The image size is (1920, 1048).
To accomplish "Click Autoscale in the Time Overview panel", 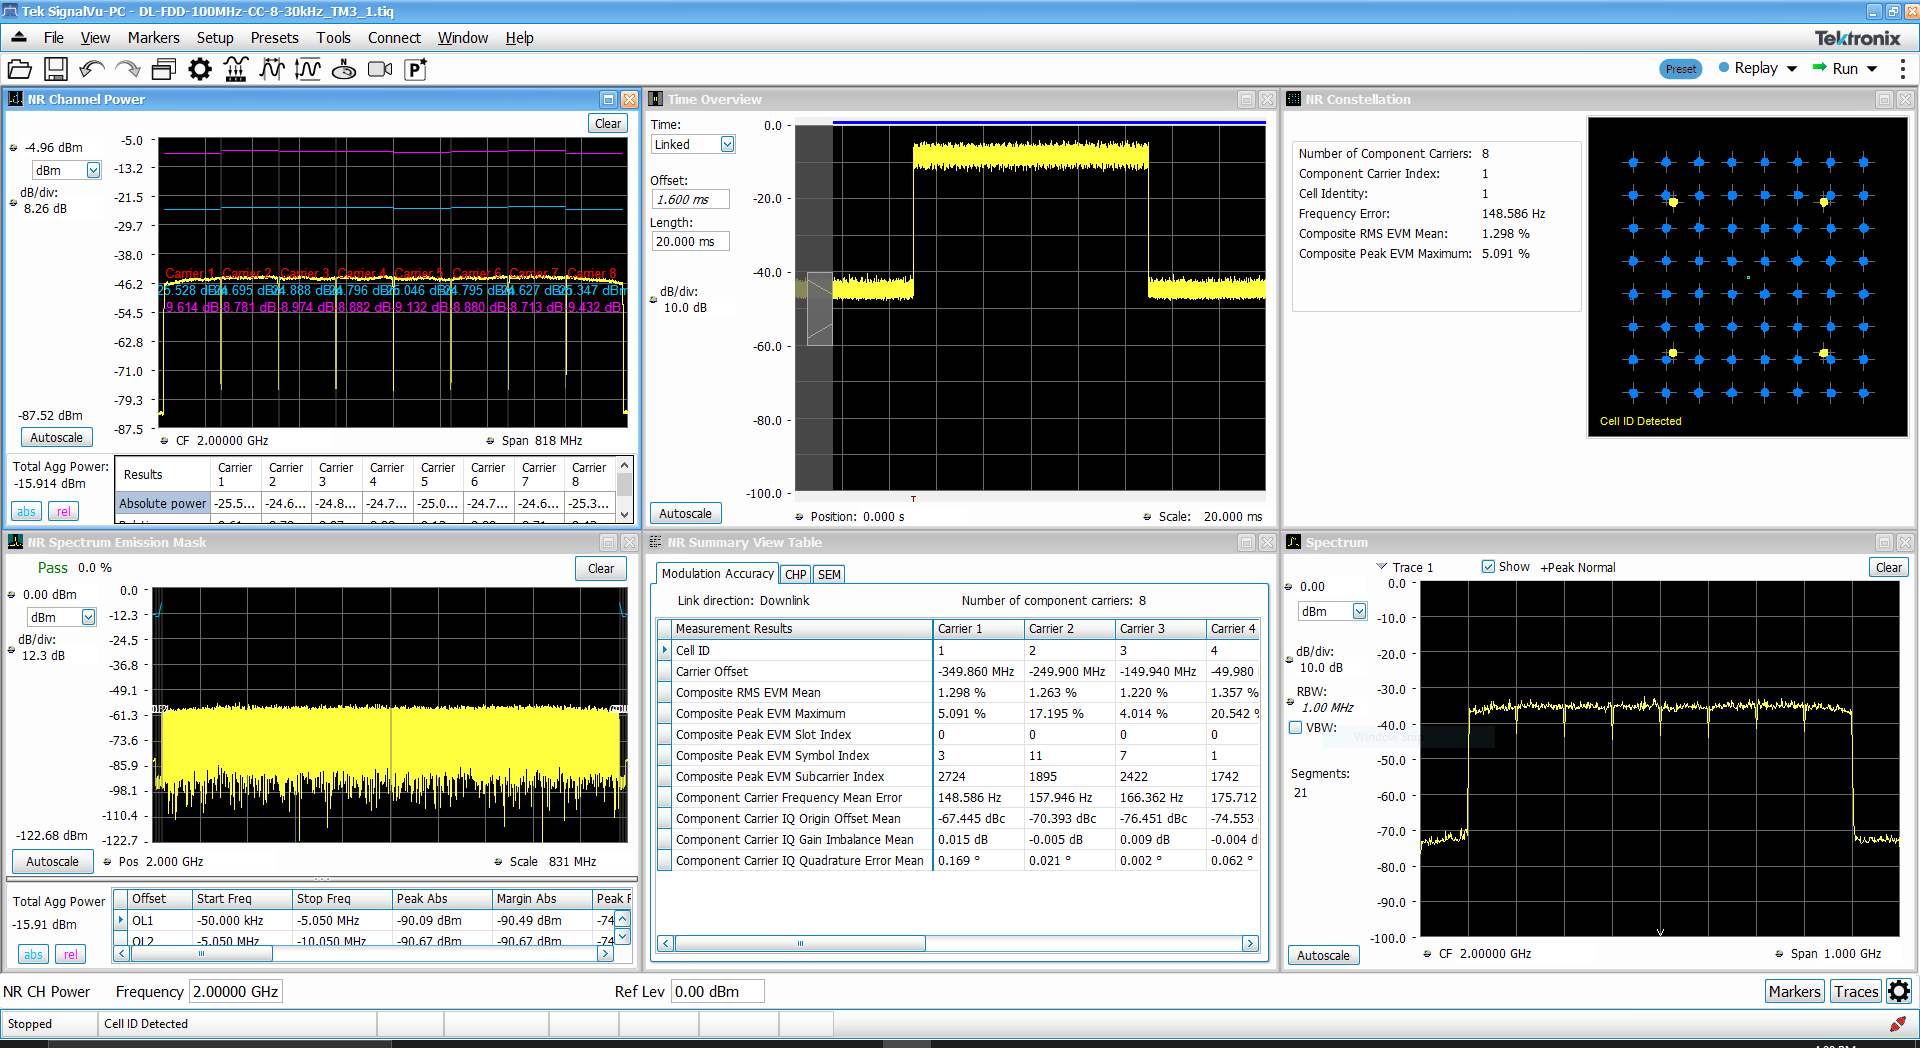I will [x=685, y=514].
